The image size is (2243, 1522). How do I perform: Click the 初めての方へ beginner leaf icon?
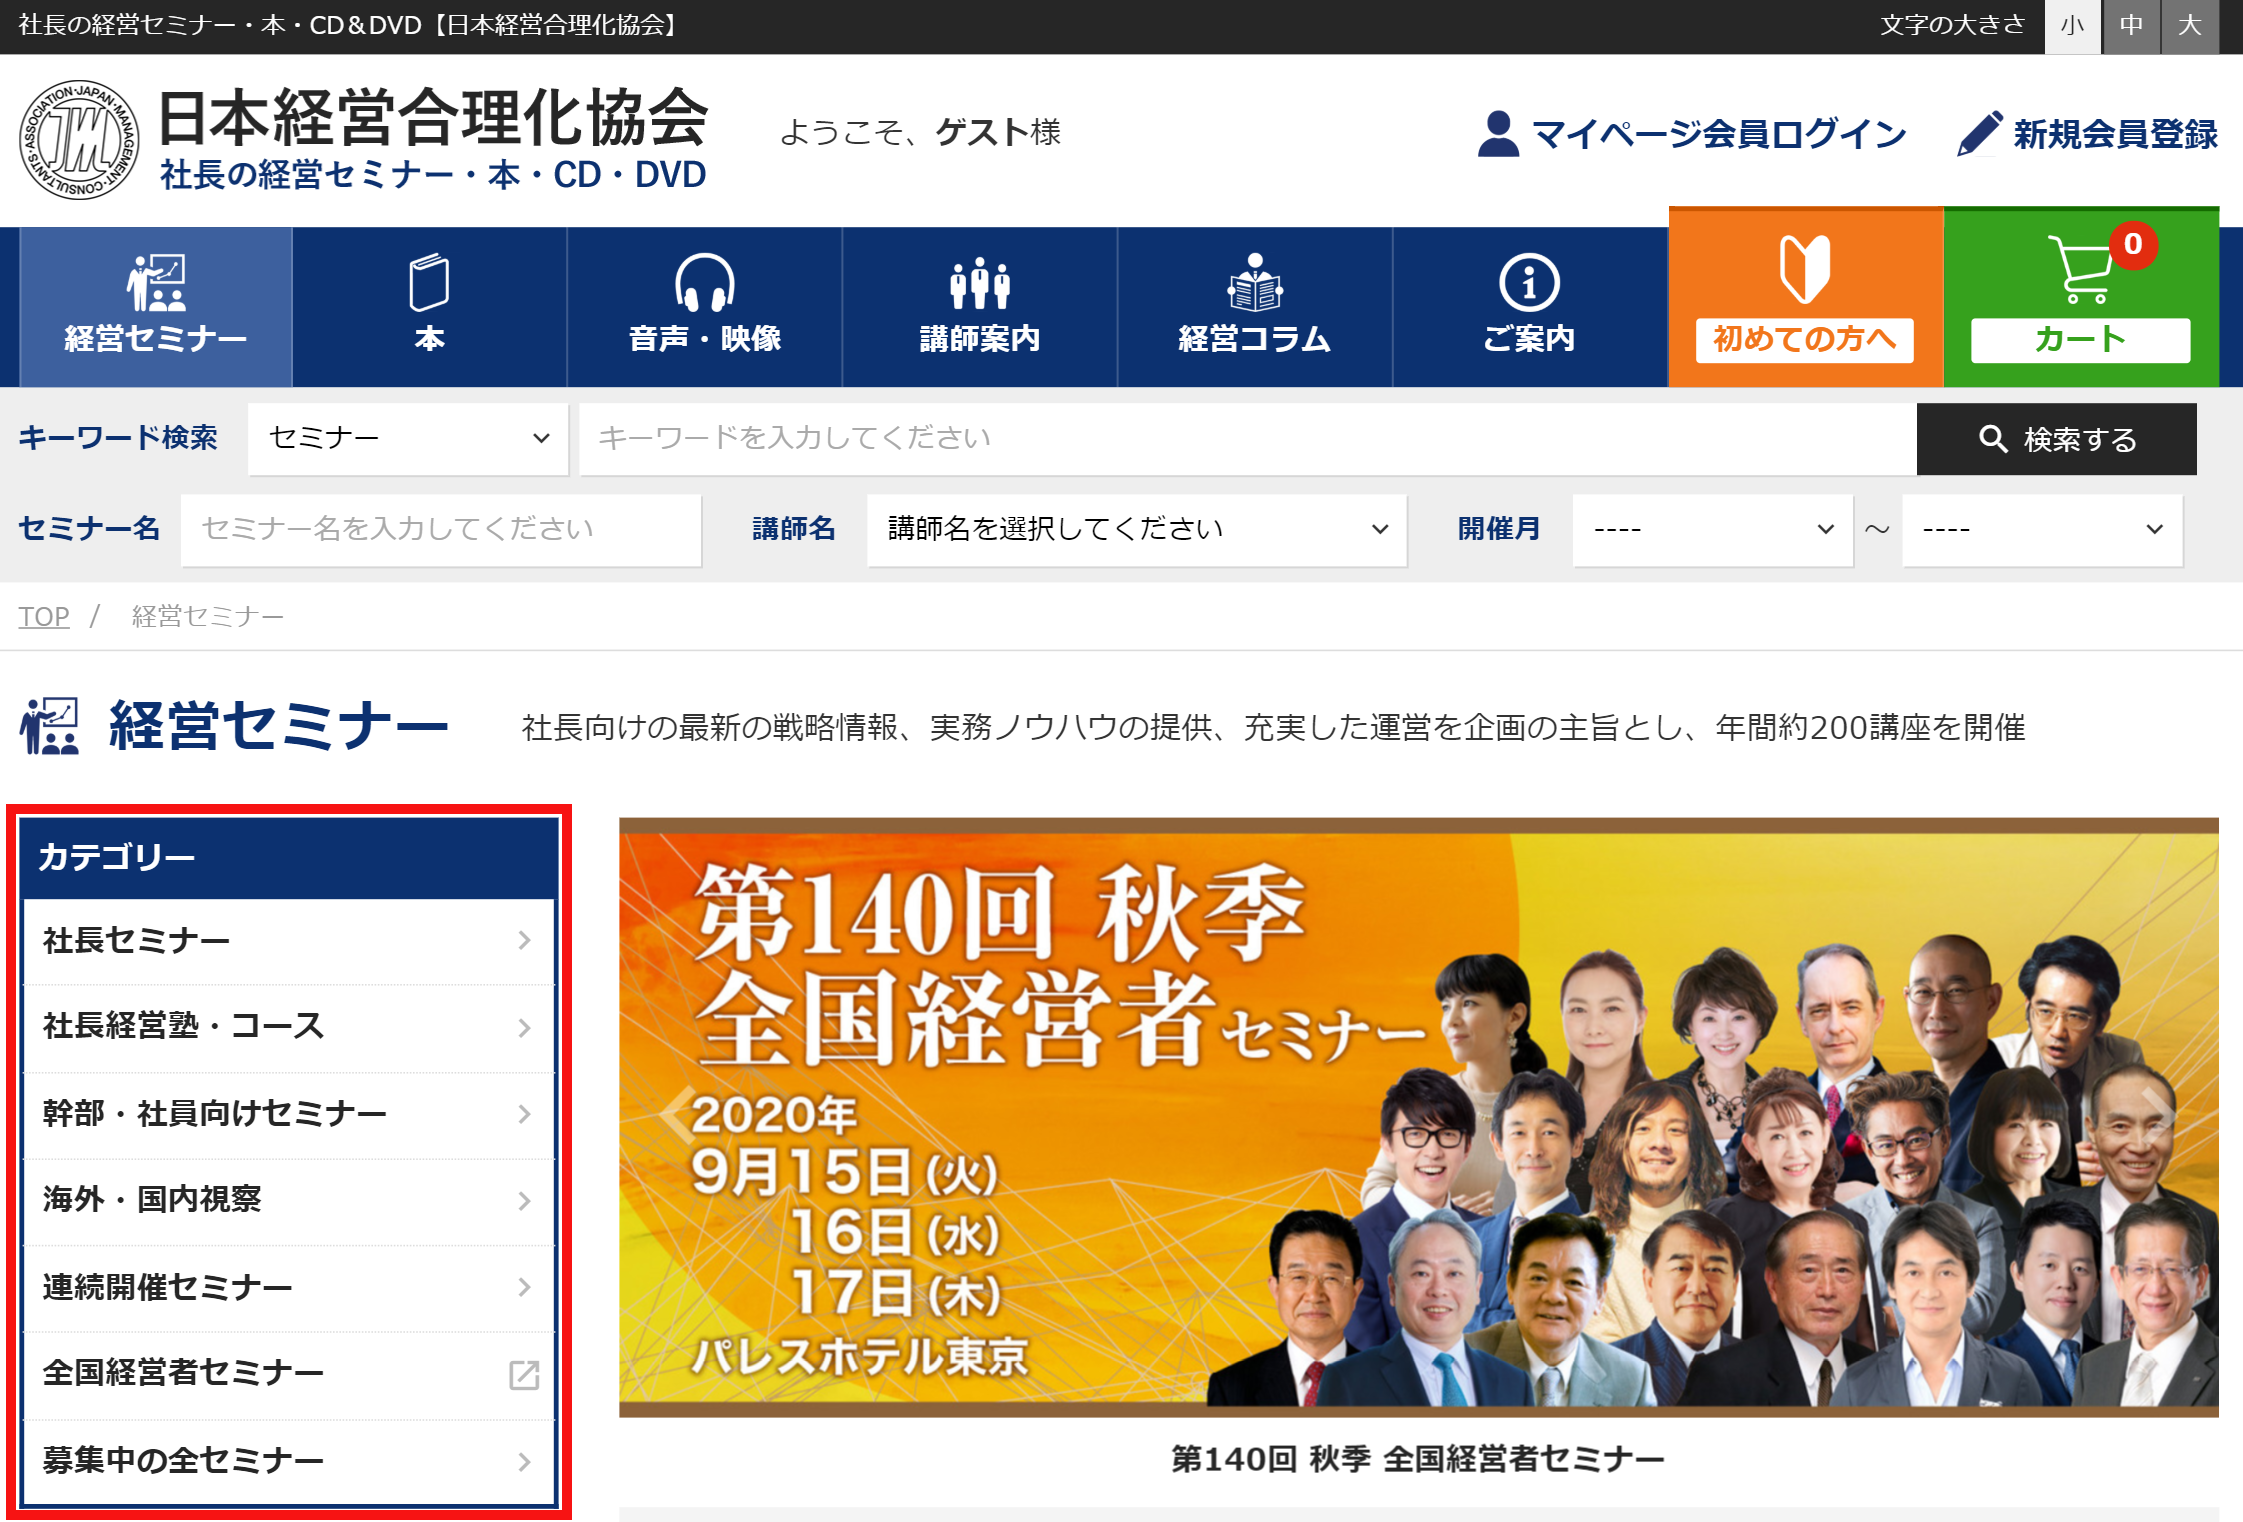tap(1804, 270)
